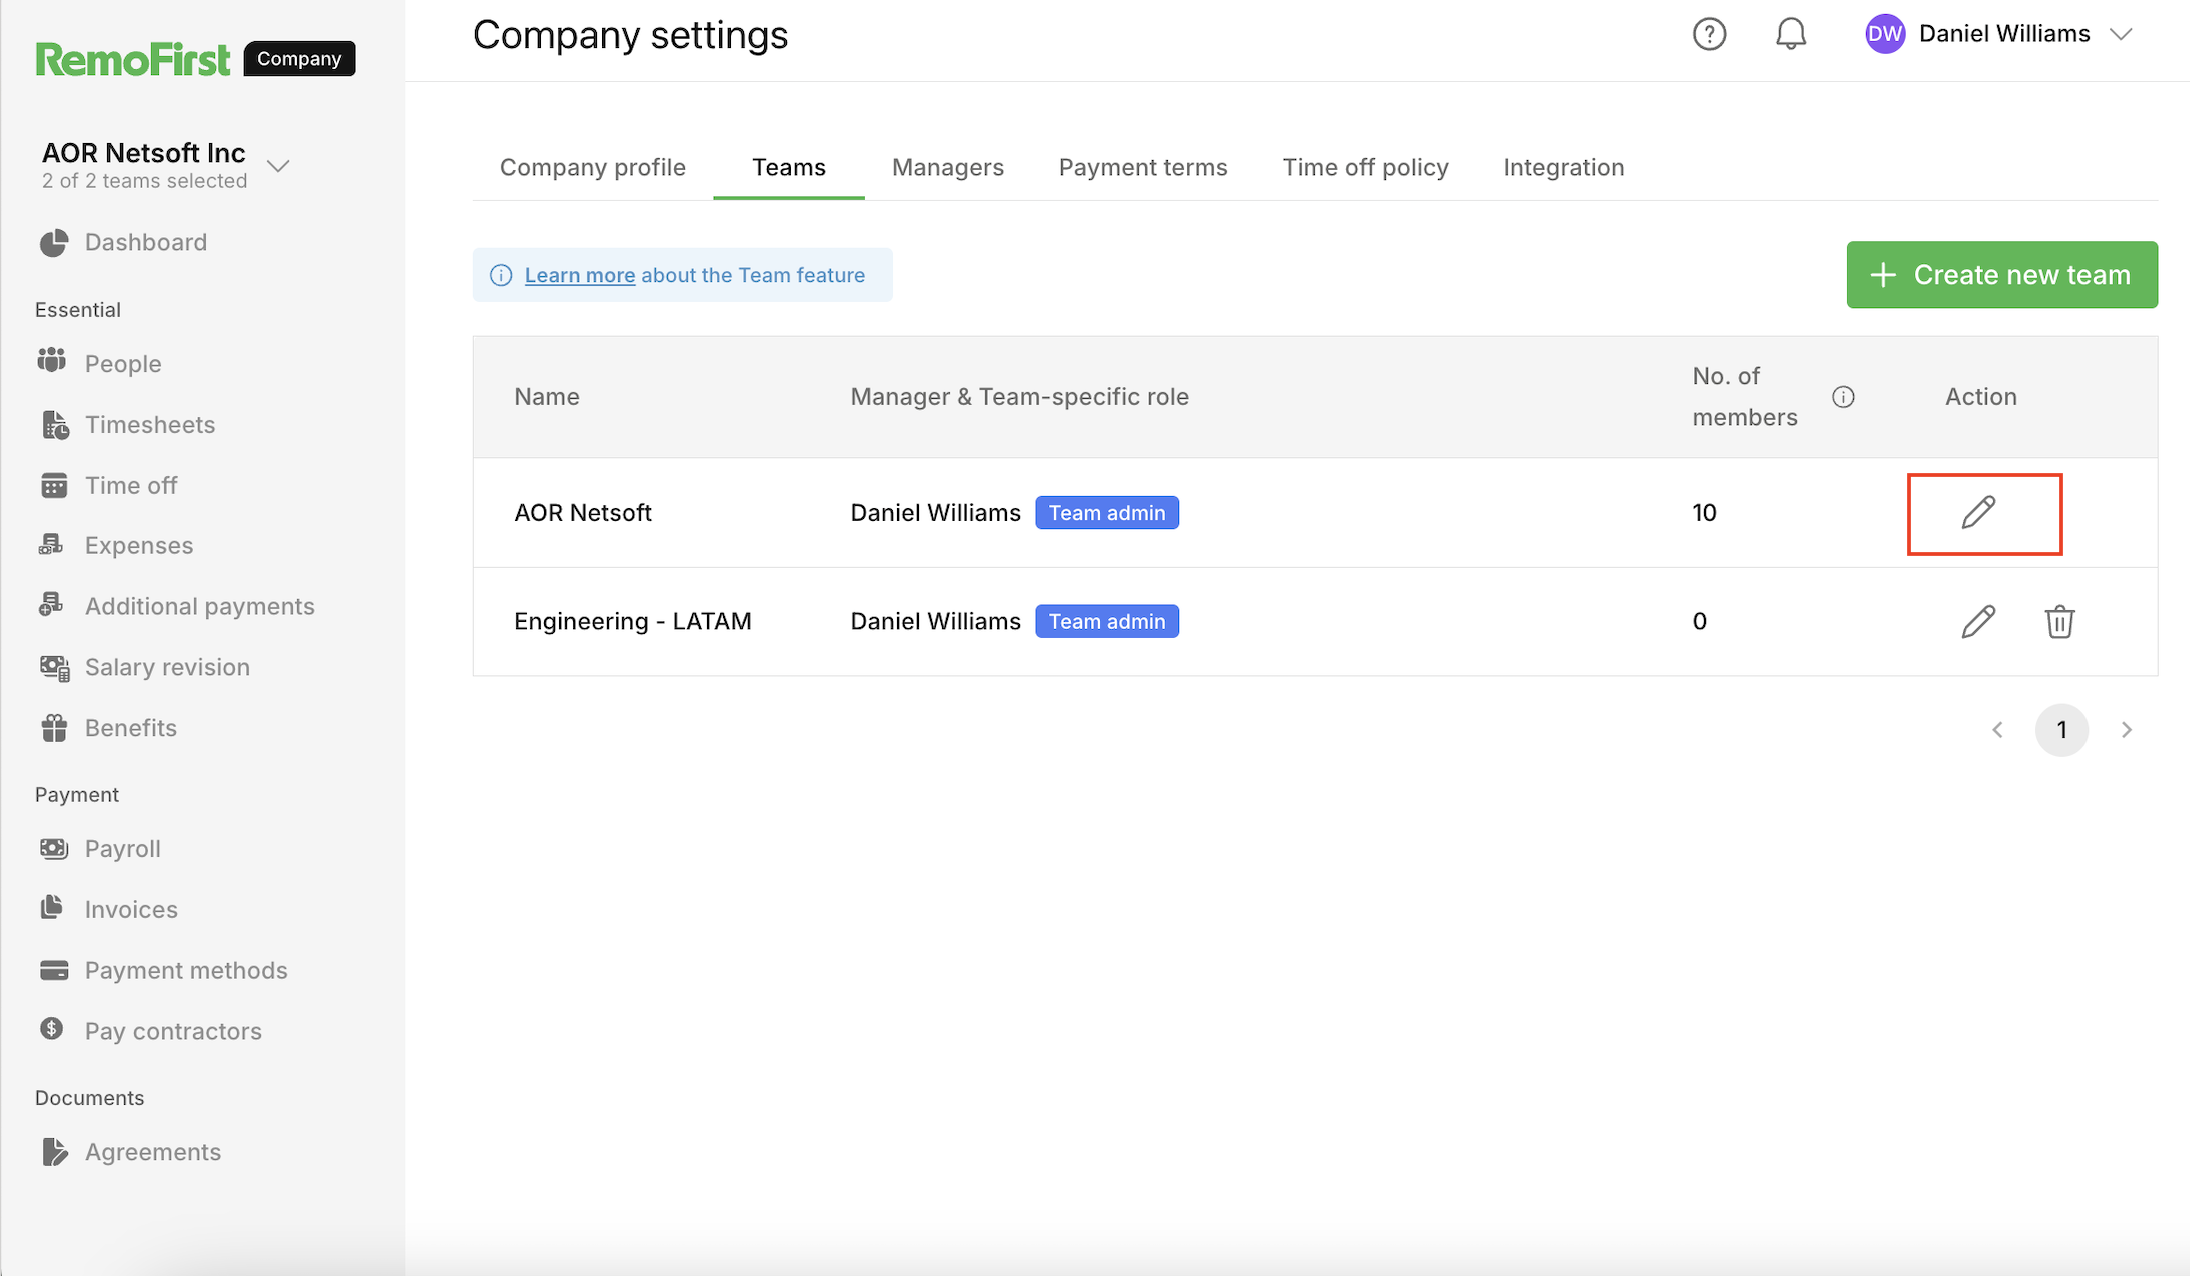The width and height of the screenshot is (2190, 1276).
Task: Open Additional payments page
Action: [199, 606]
